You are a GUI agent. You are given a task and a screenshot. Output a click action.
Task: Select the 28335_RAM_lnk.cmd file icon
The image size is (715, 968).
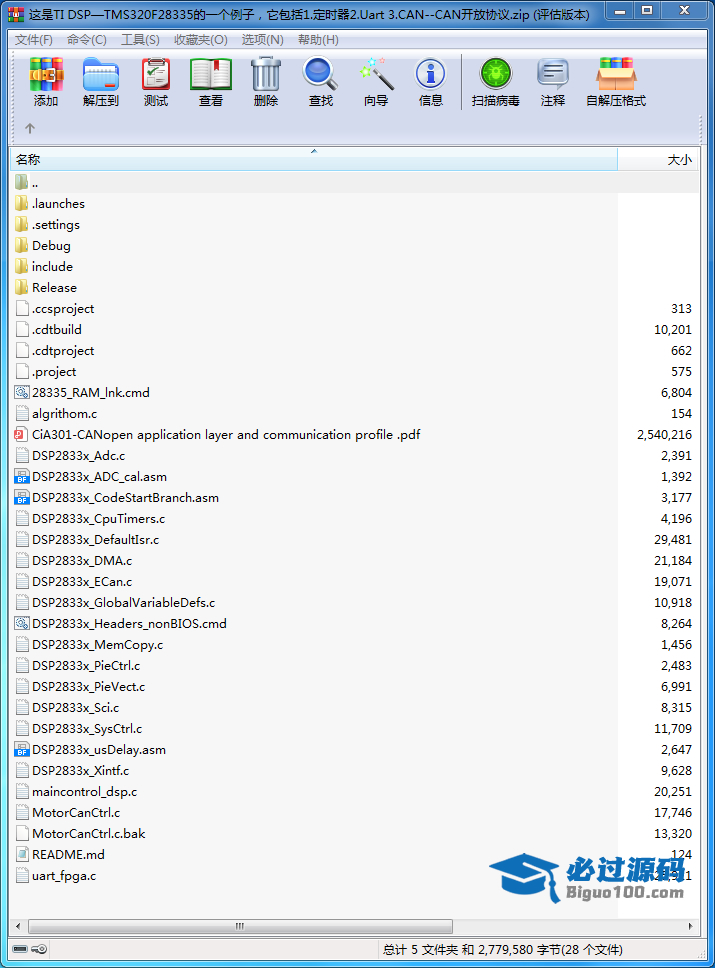(22, 392)
